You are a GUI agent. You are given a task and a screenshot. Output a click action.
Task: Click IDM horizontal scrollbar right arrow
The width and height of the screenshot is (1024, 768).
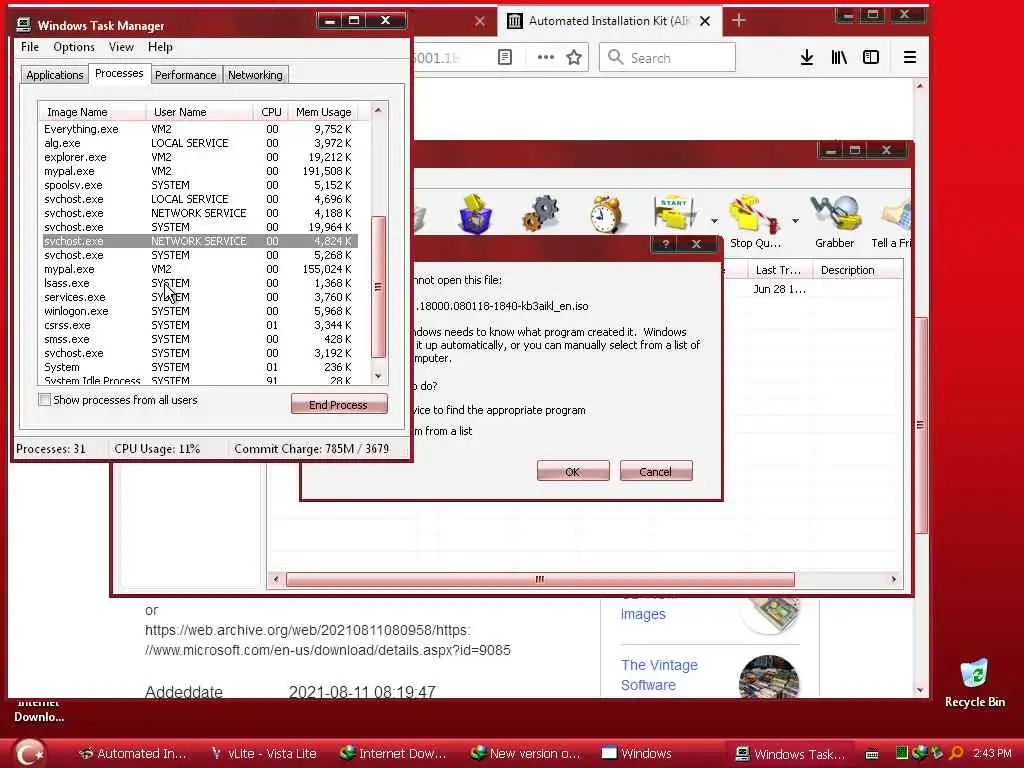[893, 579]
